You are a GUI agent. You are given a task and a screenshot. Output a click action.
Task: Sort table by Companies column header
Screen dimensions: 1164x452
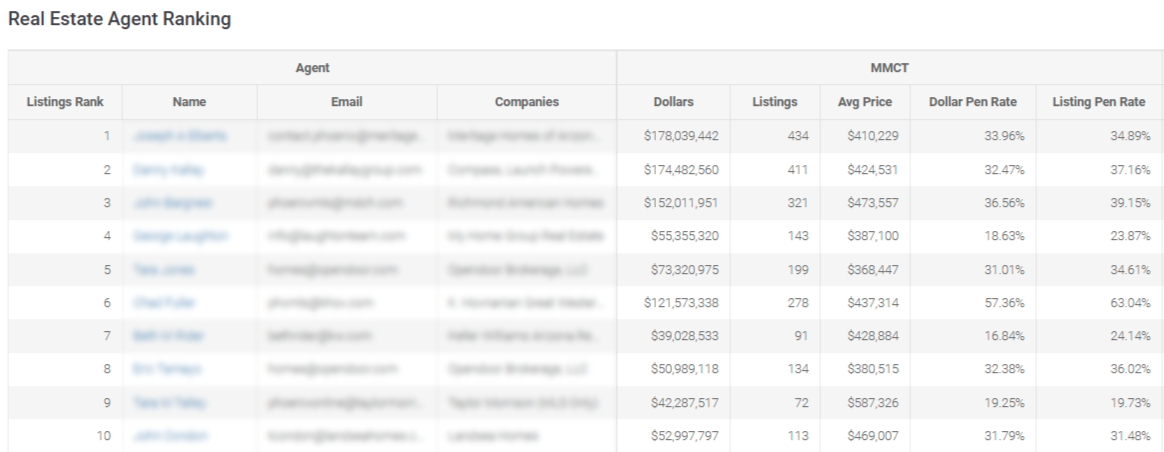(x=526, y=102)
